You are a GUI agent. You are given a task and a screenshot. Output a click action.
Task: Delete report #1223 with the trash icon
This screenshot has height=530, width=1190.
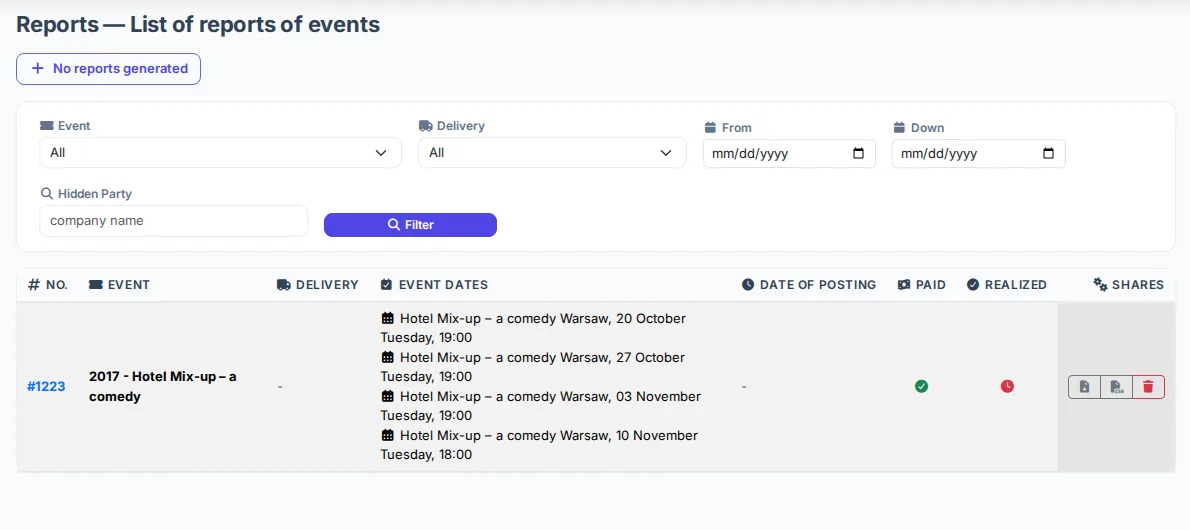[x=1148, y=386]
